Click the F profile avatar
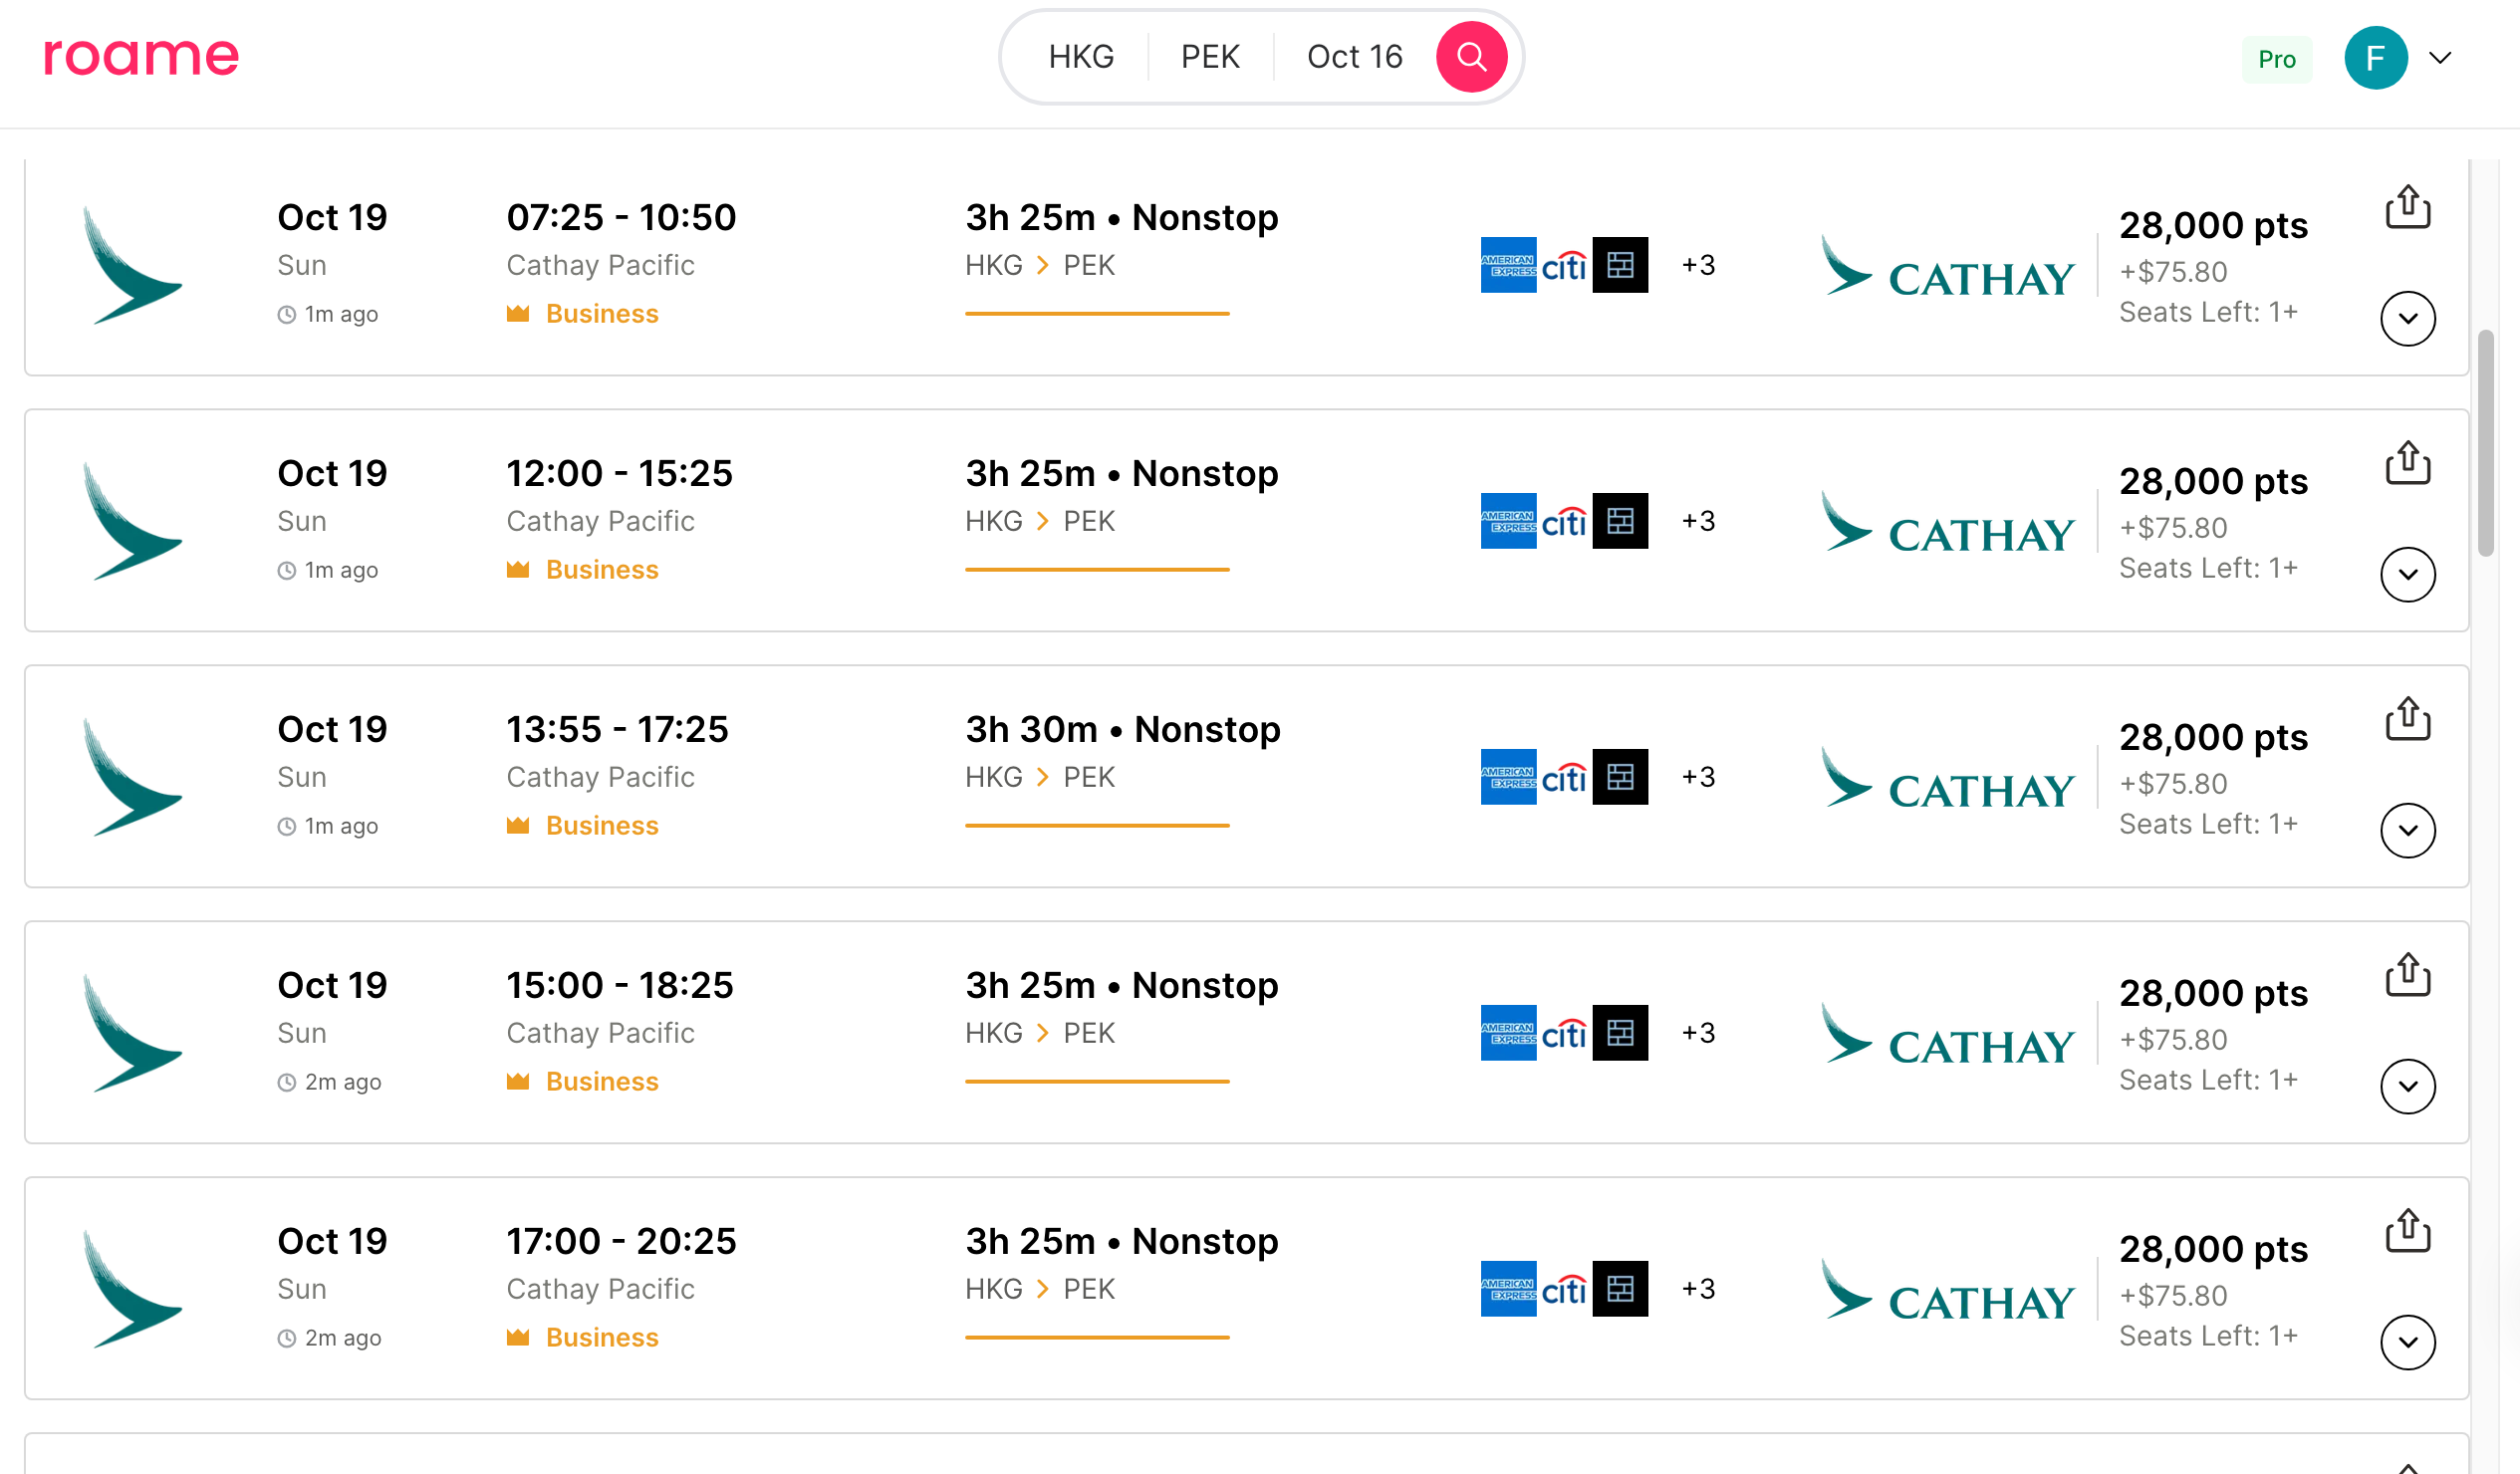The width and height of the screenshot is (2520, 1474). [x=2375, y=58]
